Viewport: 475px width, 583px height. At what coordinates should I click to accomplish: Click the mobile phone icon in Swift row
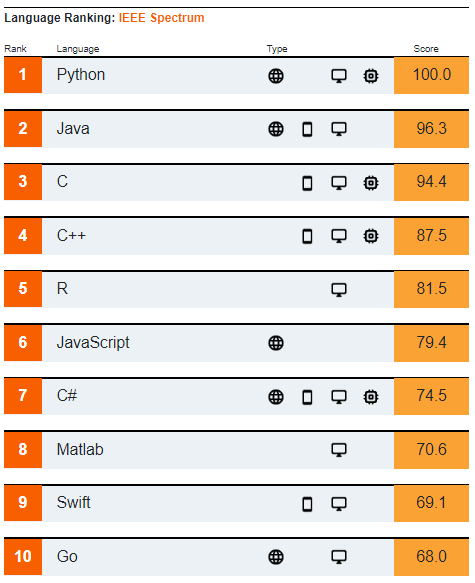[307, 504]
